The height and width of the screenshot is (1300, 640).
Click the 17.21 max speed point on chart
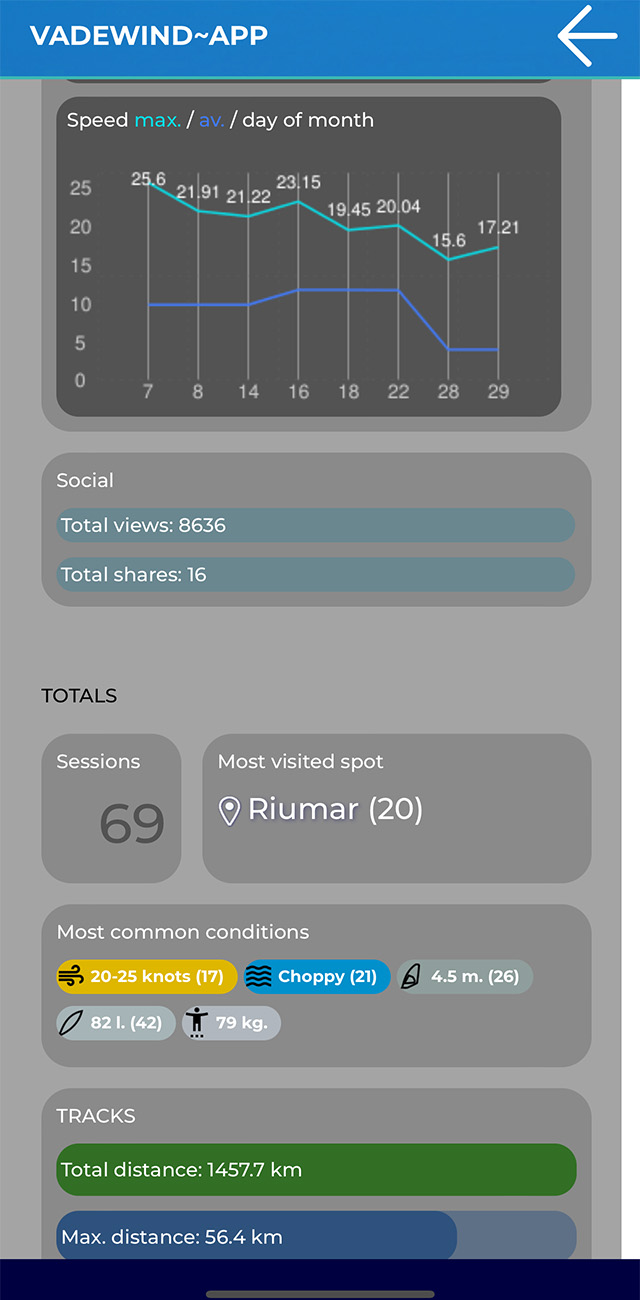[497, 247]
